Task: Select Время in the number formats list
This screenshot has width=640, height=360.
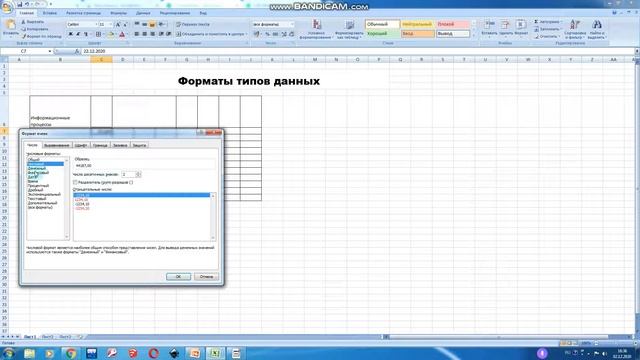Action: tap(33, 181)
